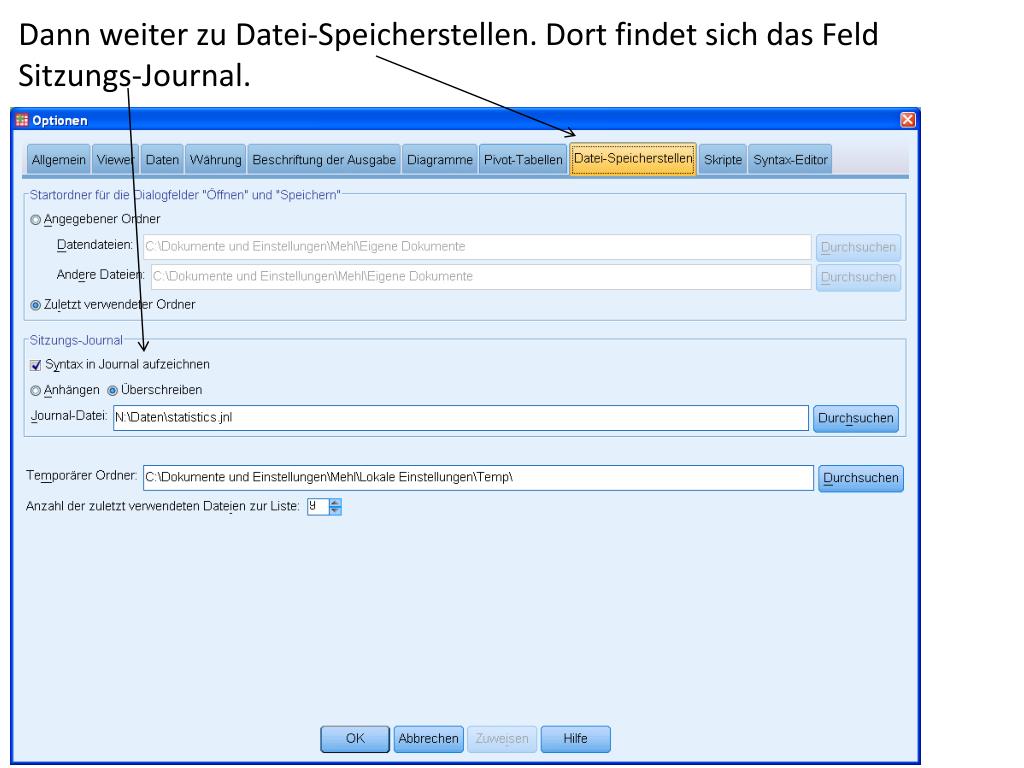Click the Startordner group label text
This screenshot has height=768, width=1024.
(x=185, y=195)
